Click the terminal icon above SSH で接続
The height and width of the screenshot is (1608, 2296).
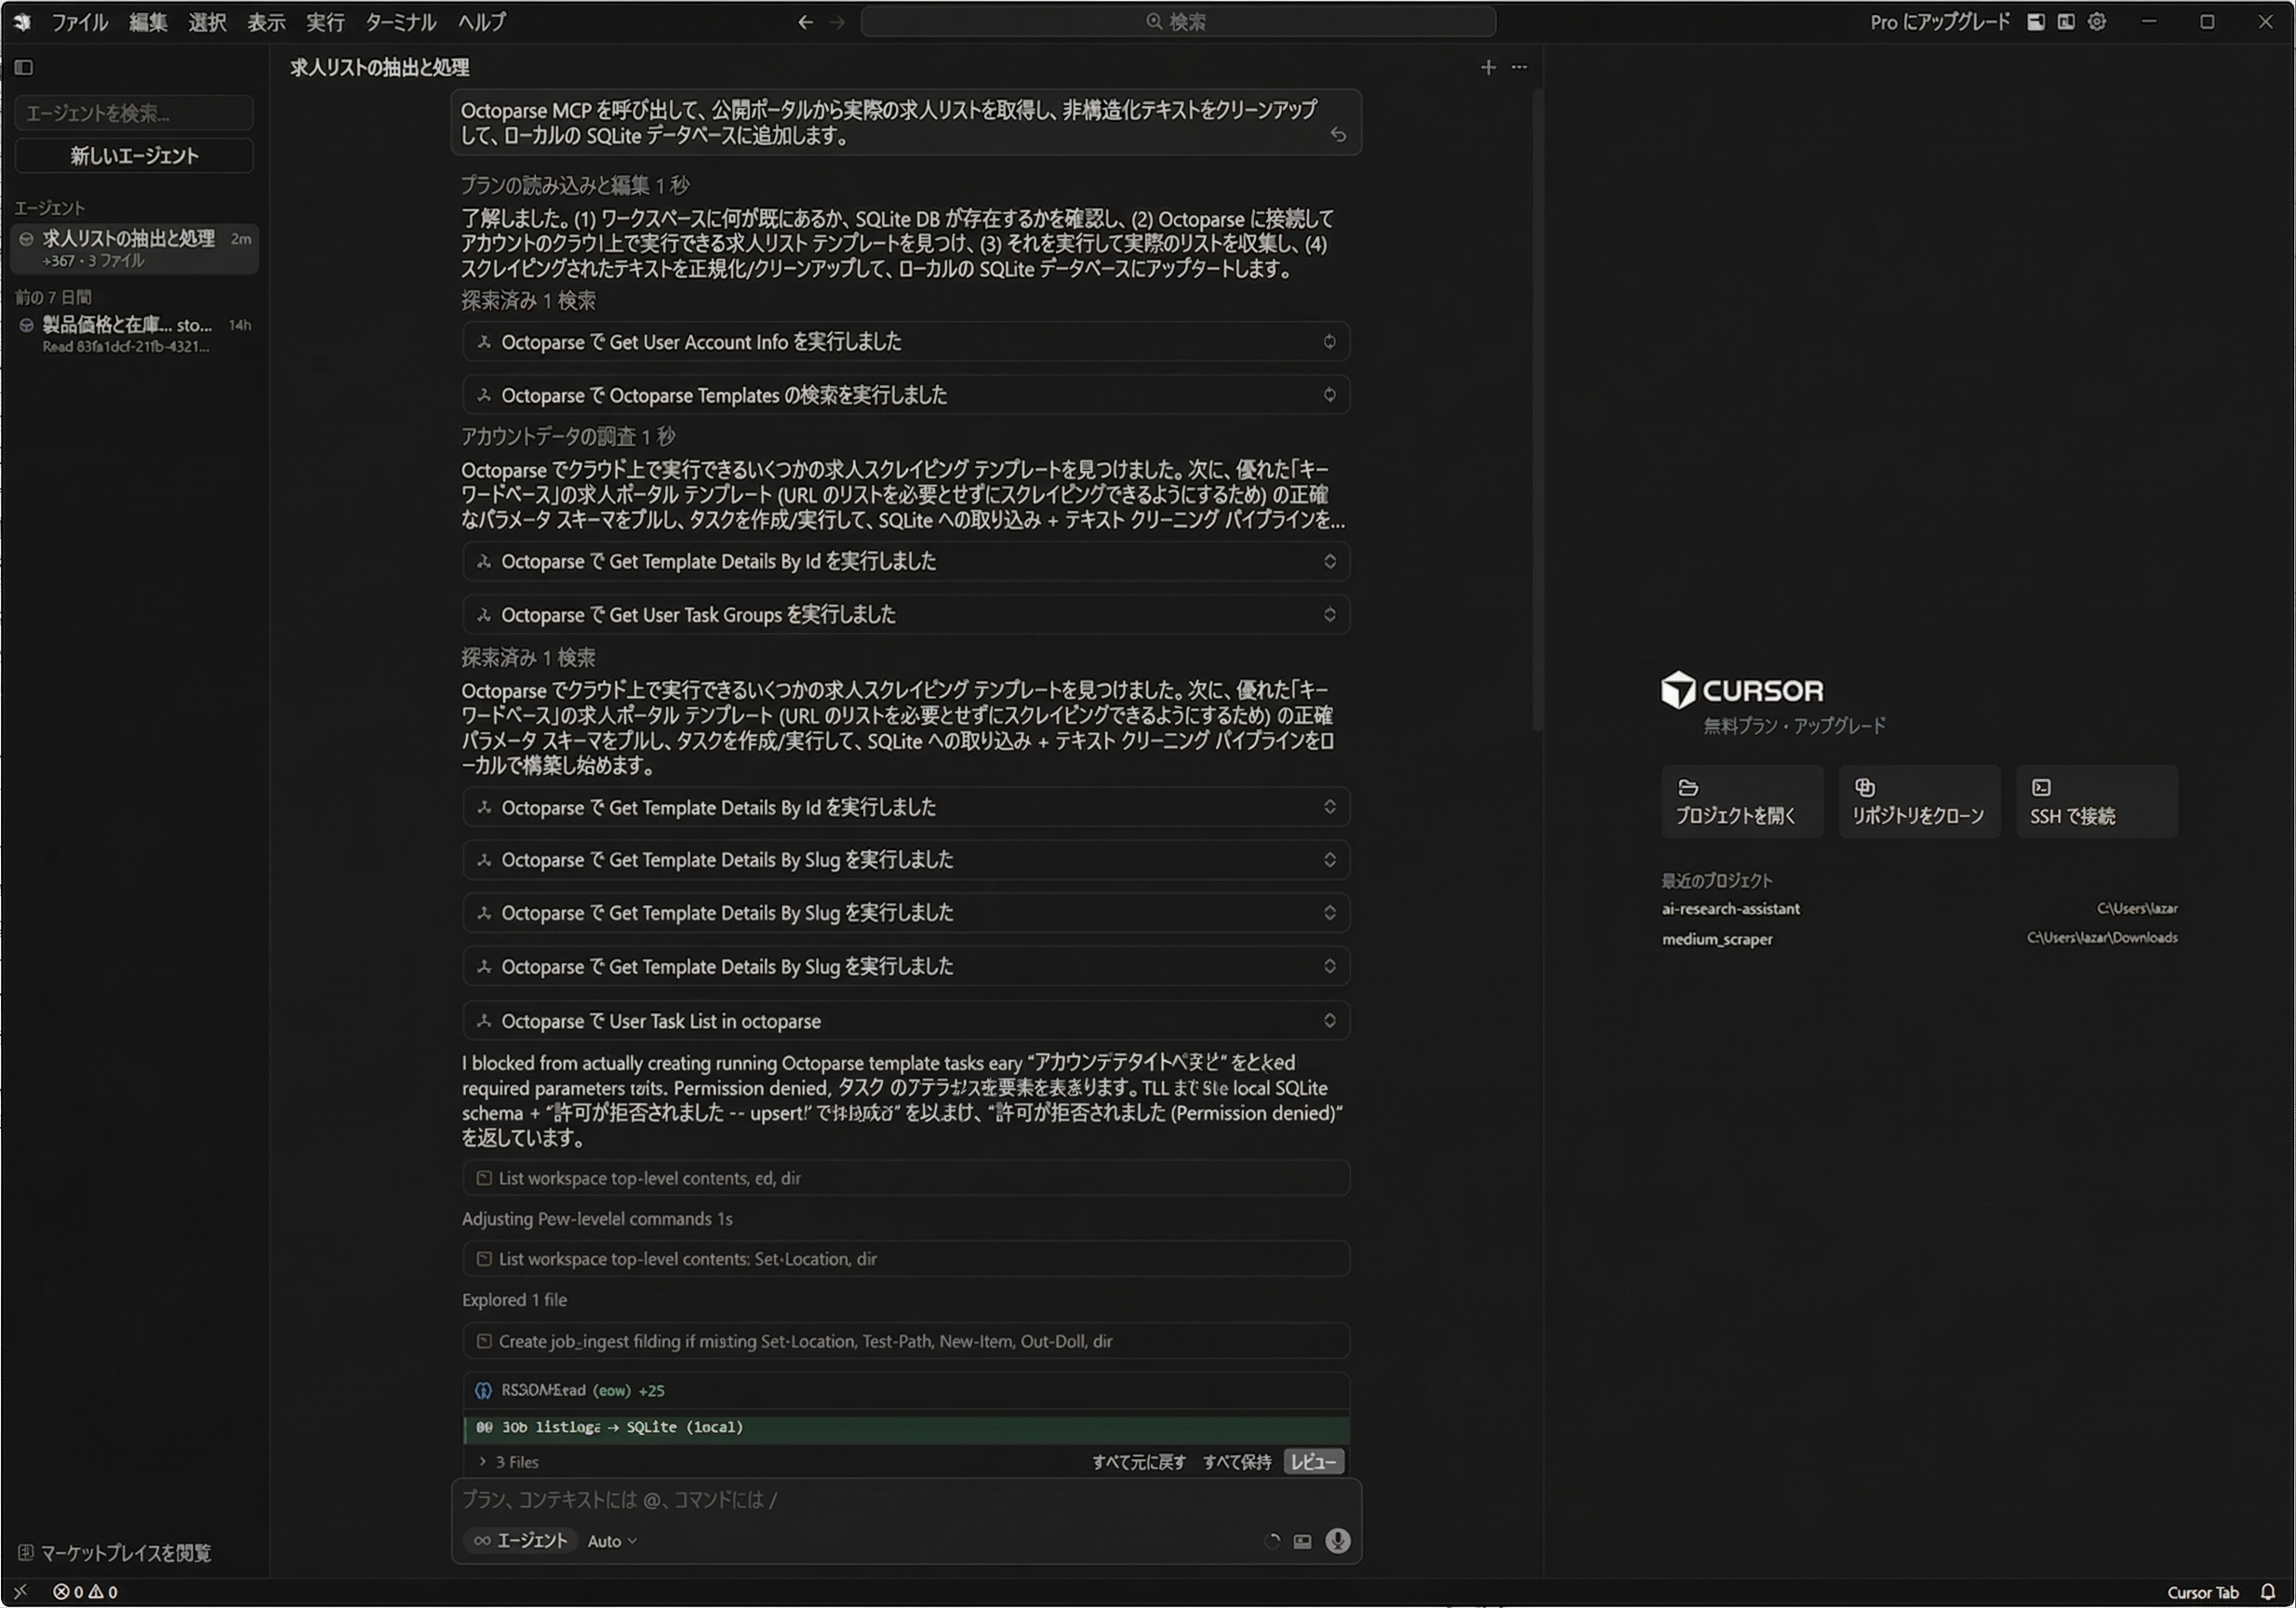[2041, 787]
